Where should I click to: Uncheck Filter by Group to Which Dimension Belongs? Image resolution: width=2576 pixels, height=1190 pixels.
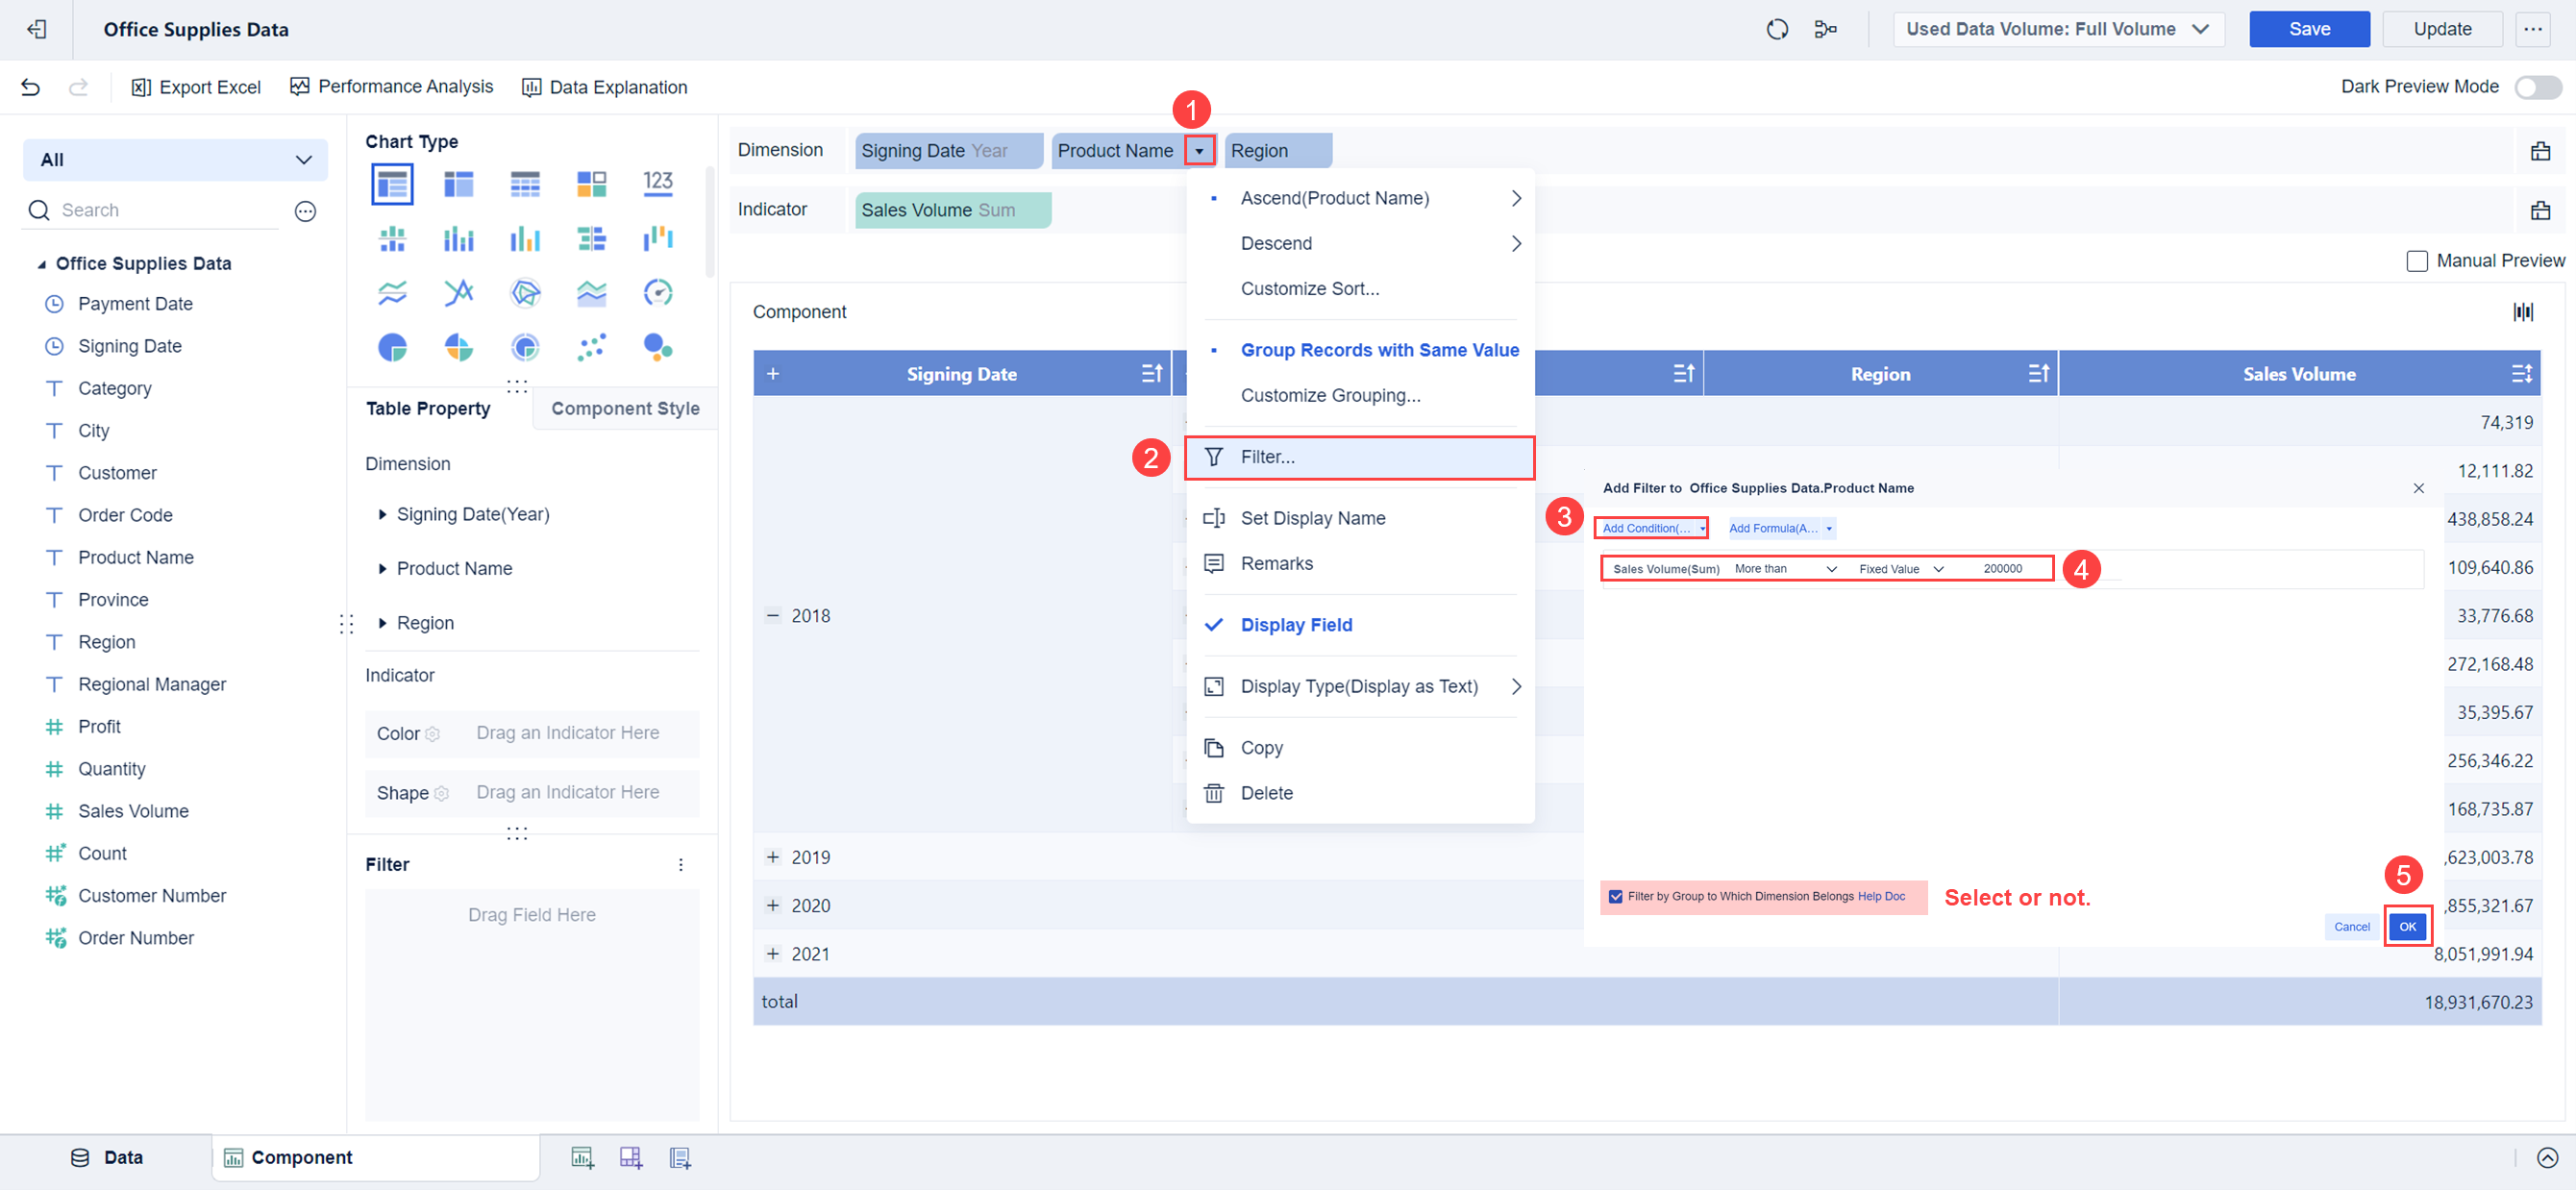pos(1616,896)
